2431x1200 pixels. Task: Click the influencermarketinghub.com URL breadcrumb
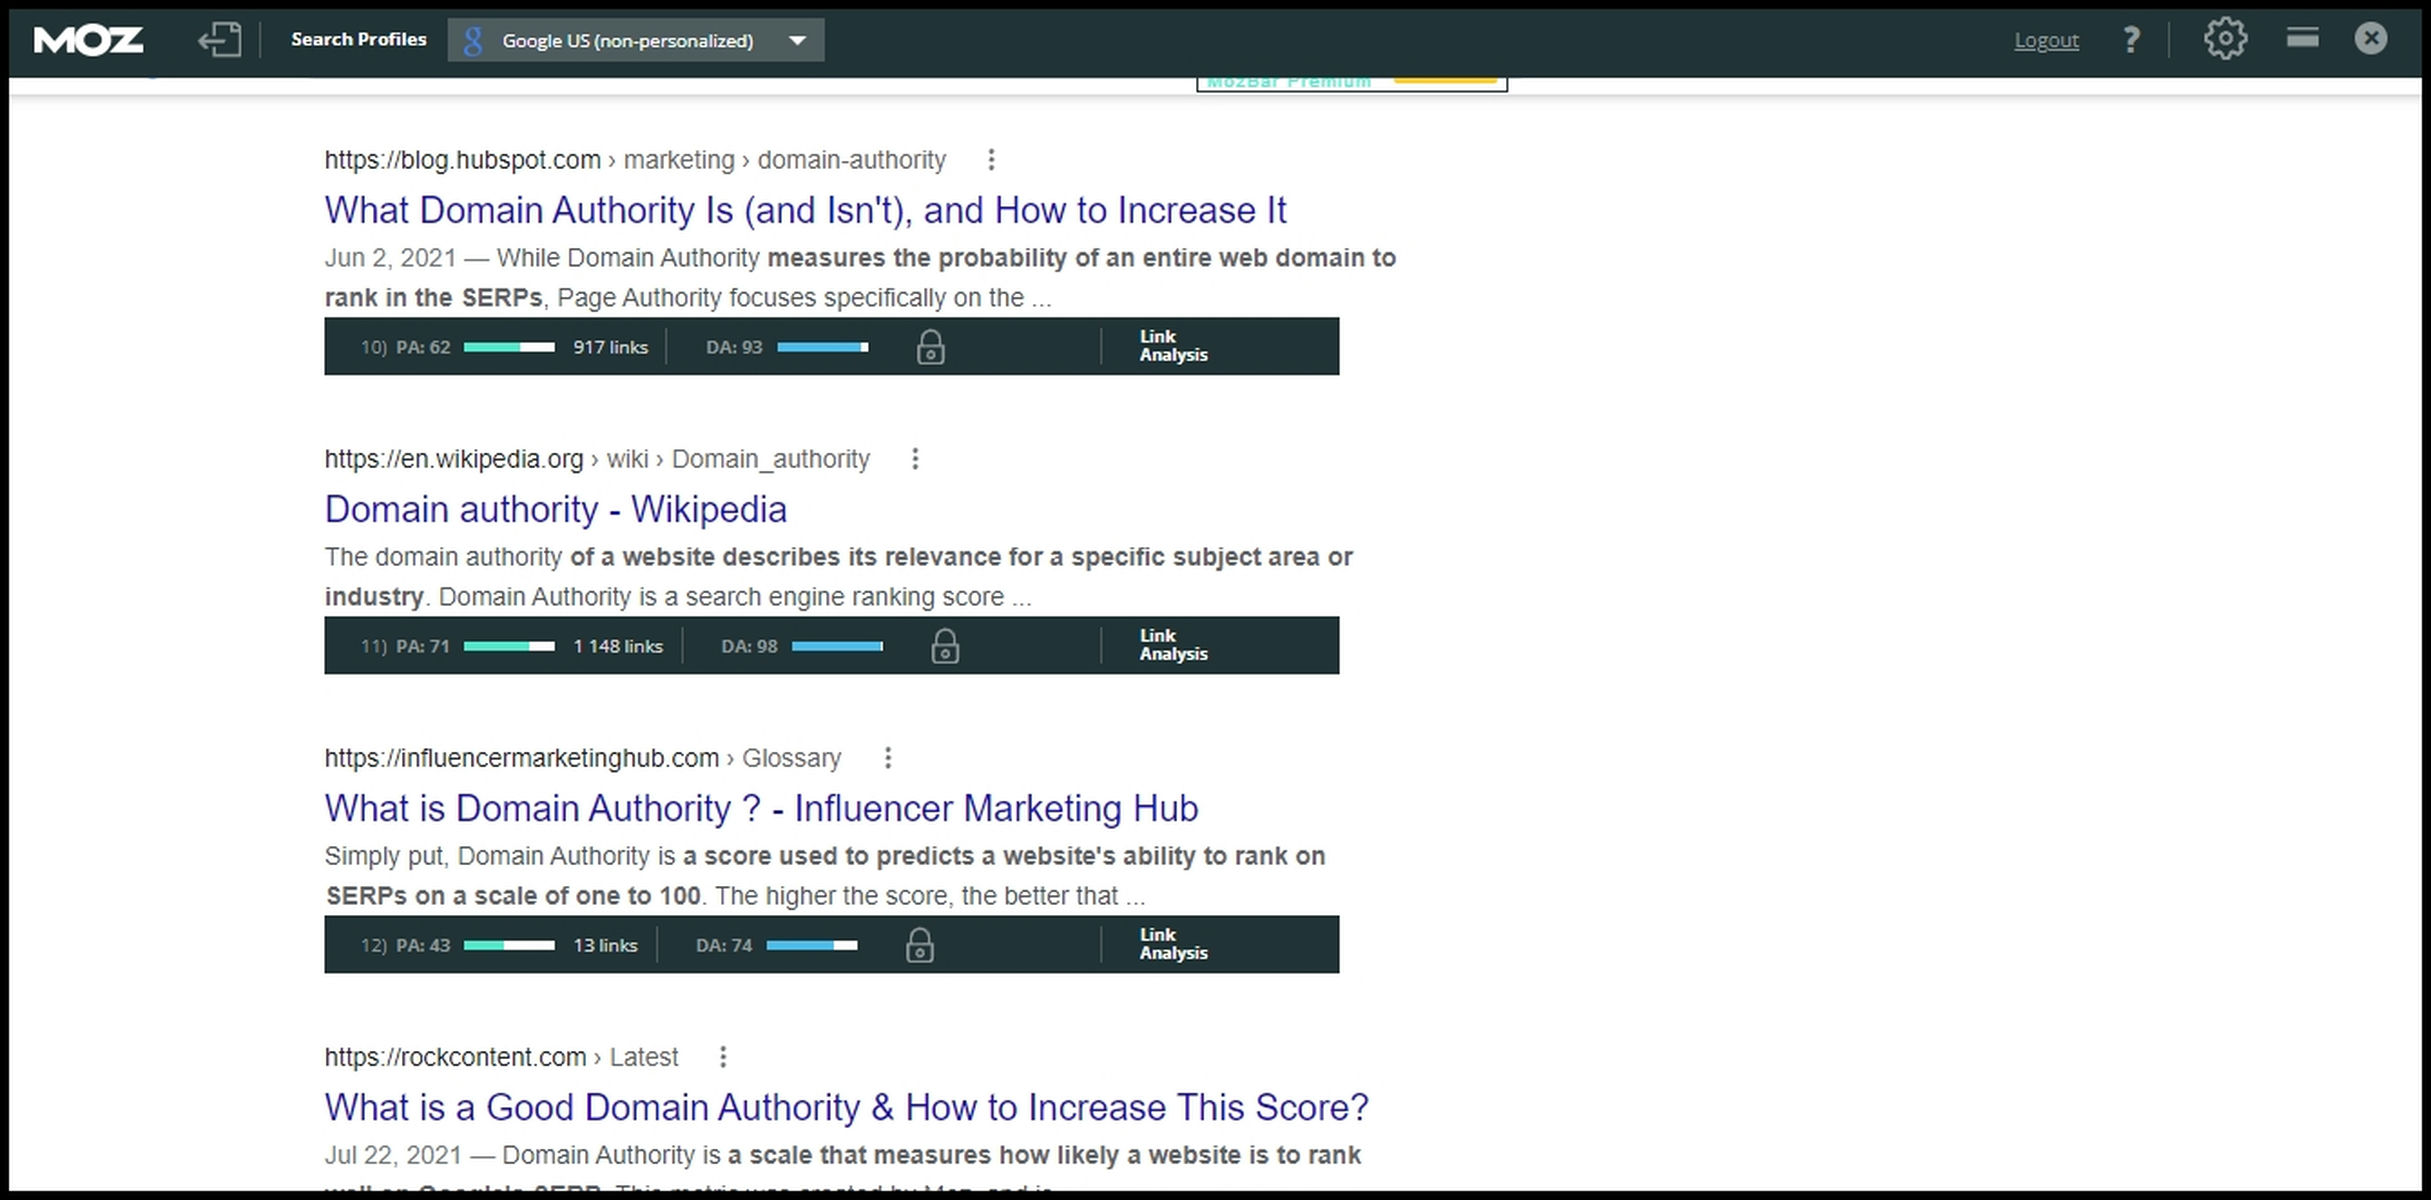point(582,758)
